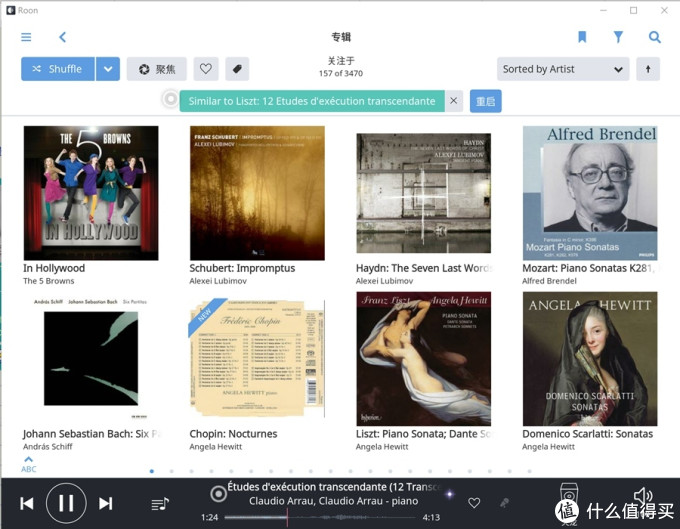Image resolution: width=680 pixels, height=529 pixels.
Task: Toggle the circle beside the Similar to Liszt filter
Action: click(170, 99)
